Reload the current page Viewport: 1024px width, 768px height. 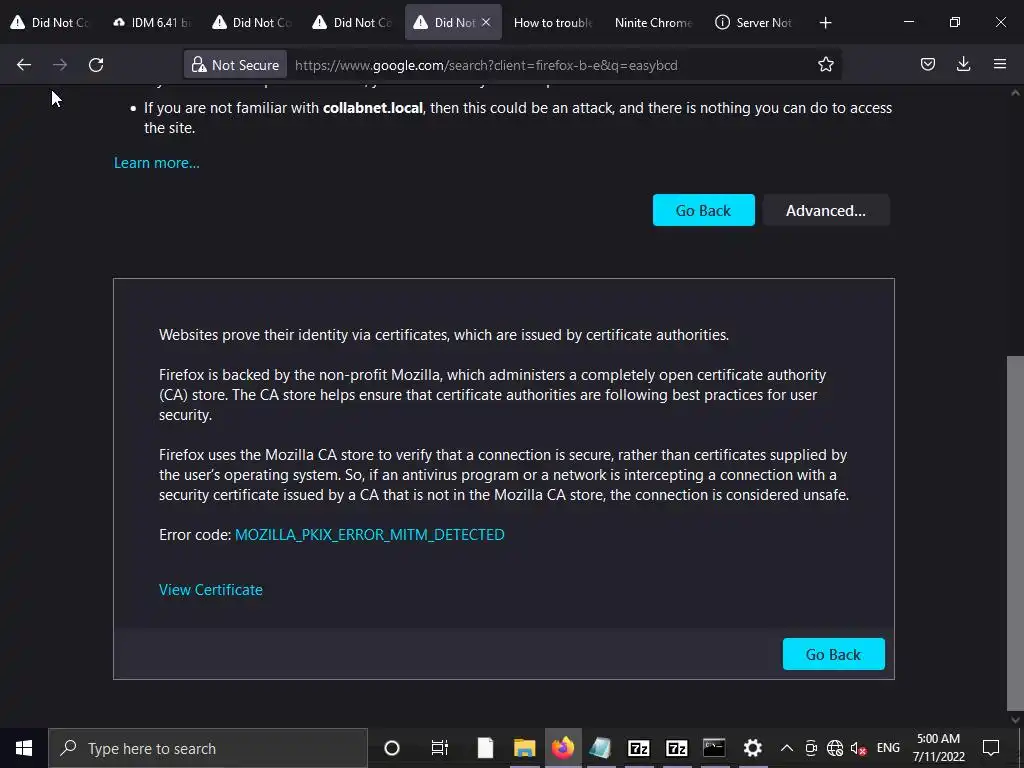(x=96, y=65)
